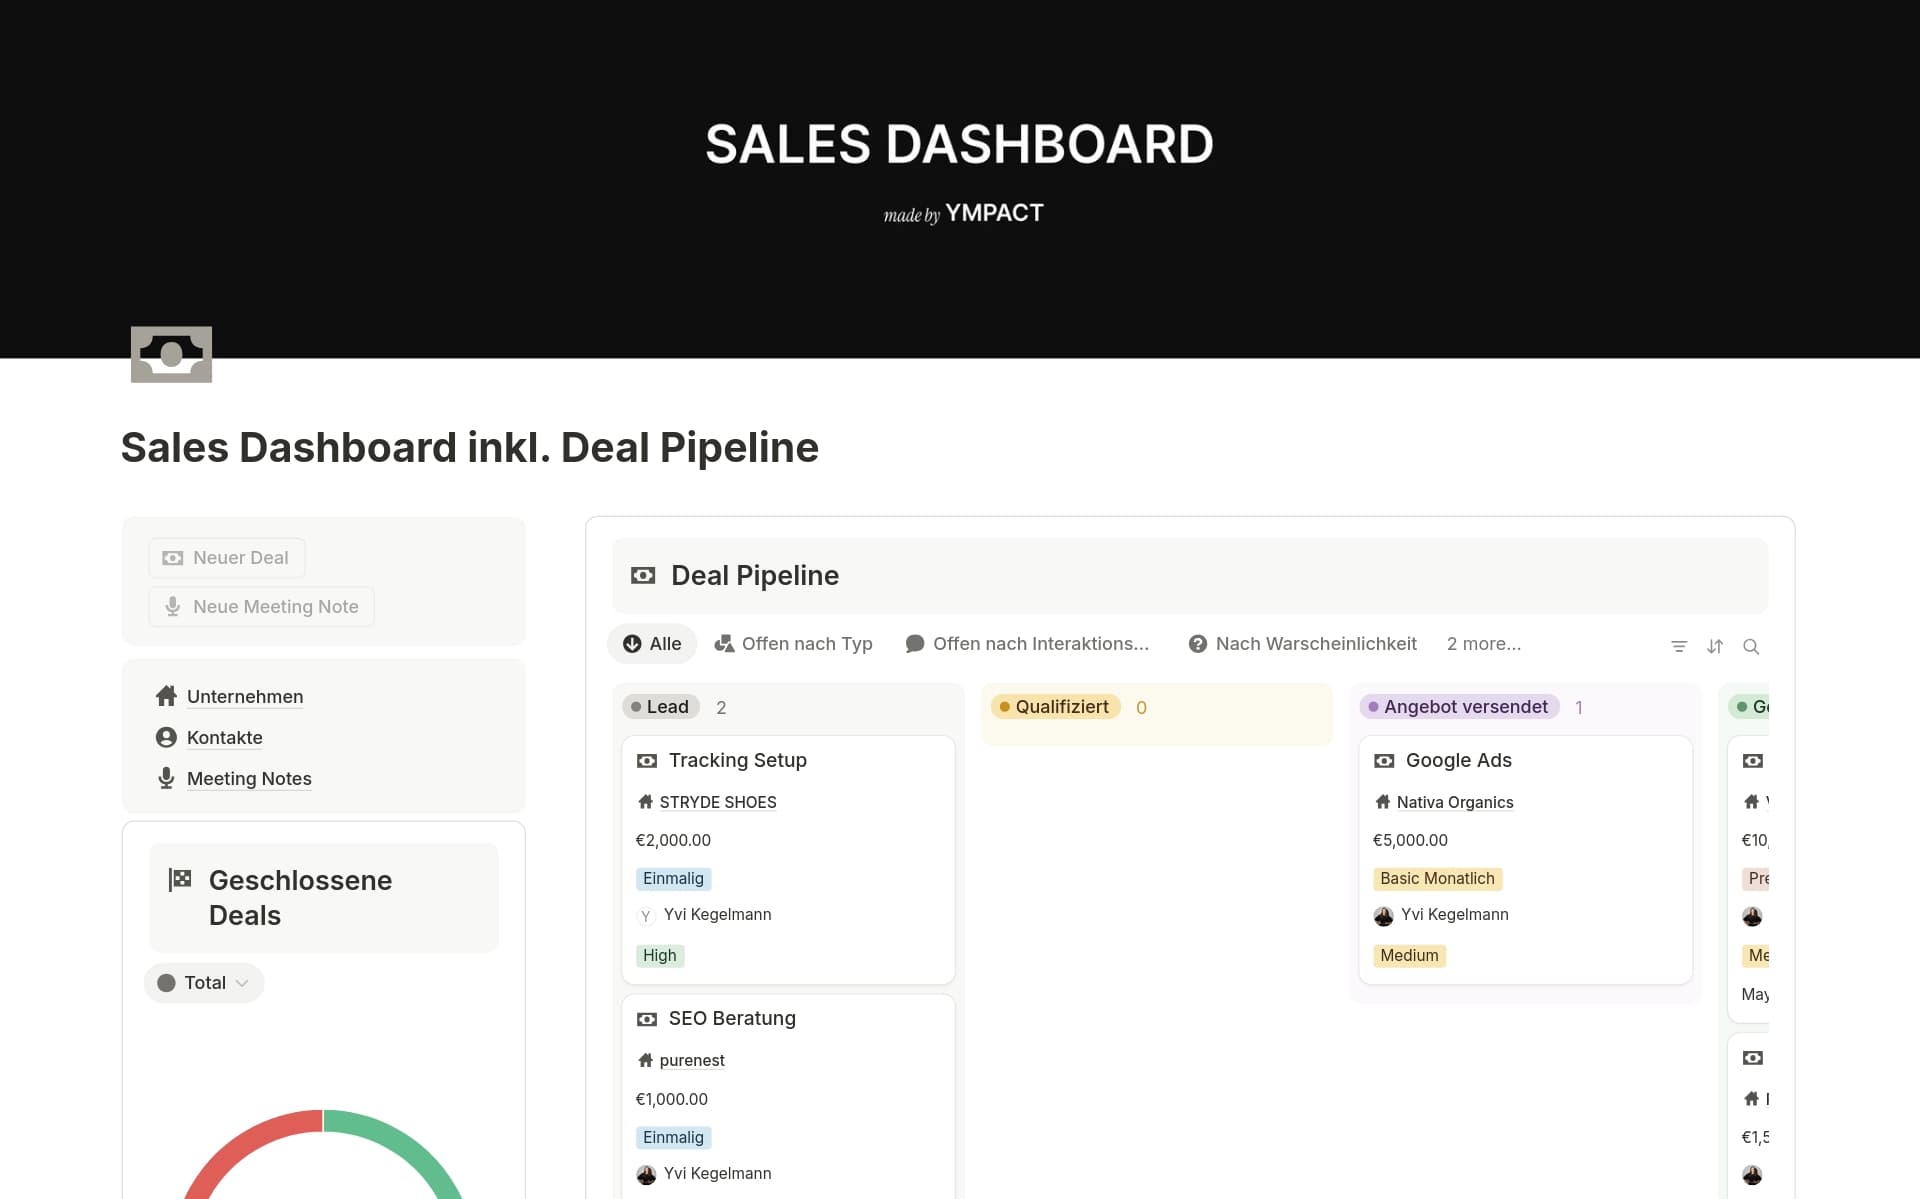Click the flag icon beside Geschlossene Deals

coord(180,879)
